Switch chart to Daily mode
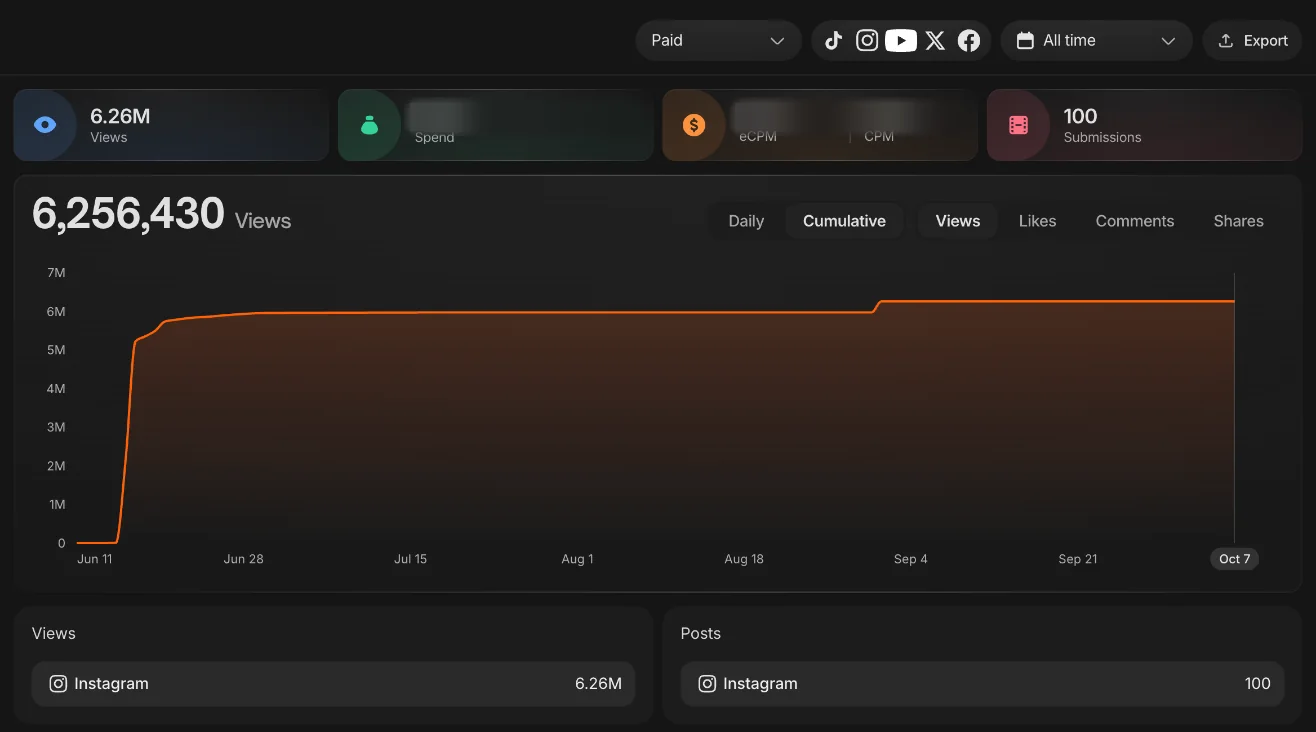This screenshot has height=732, width=1316. (x=746, y=221)
